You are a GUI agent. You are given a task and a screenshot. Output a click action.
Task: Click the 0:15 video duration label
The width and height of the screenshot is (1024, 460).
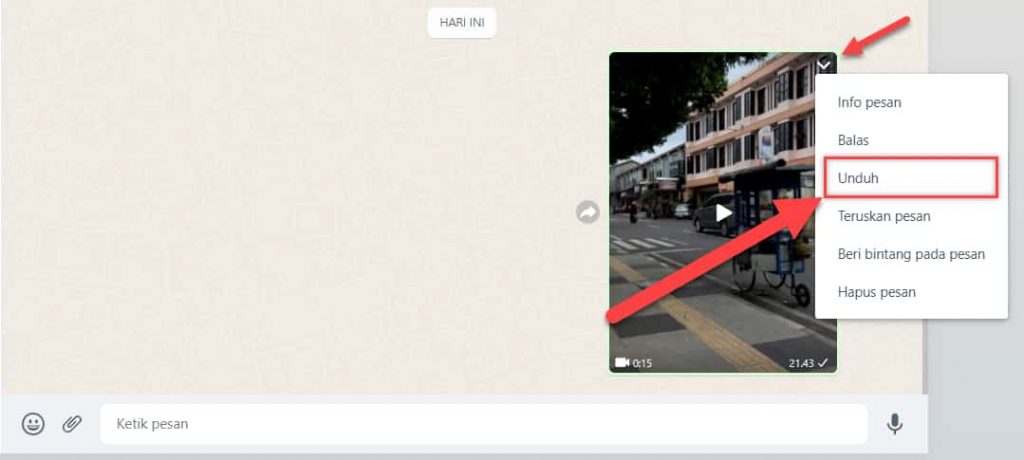click(x=642, y=363)
